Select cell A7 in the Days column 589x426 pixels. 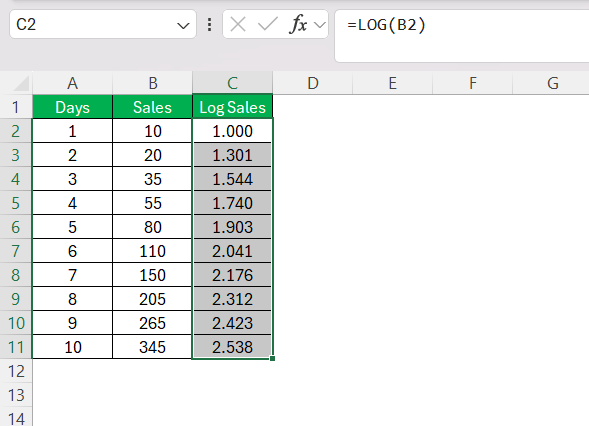pyautogui.click(x=72, y=251)
